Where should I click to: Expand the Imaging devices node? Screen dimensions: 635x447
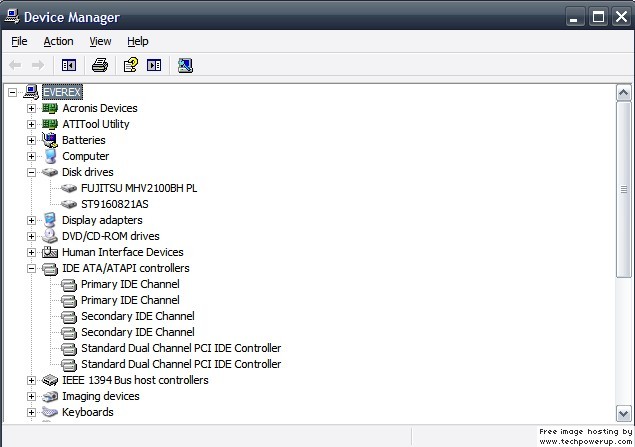point(31,396)
